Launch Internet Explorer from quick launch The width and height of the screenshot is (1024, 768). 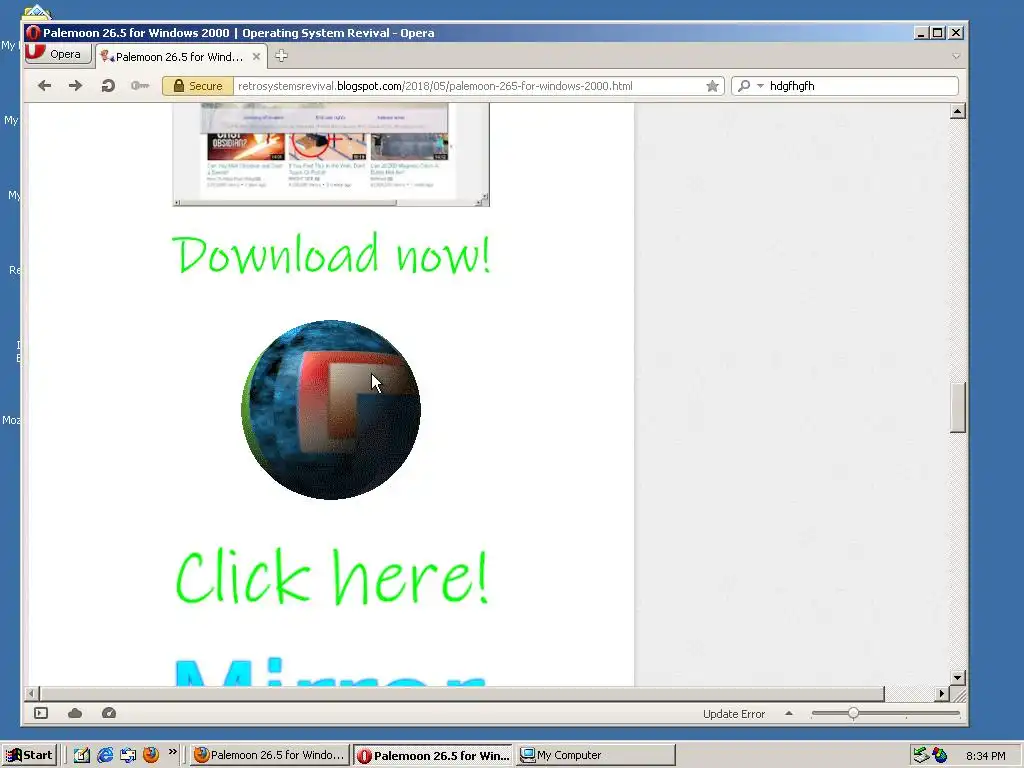pos(104,755)
